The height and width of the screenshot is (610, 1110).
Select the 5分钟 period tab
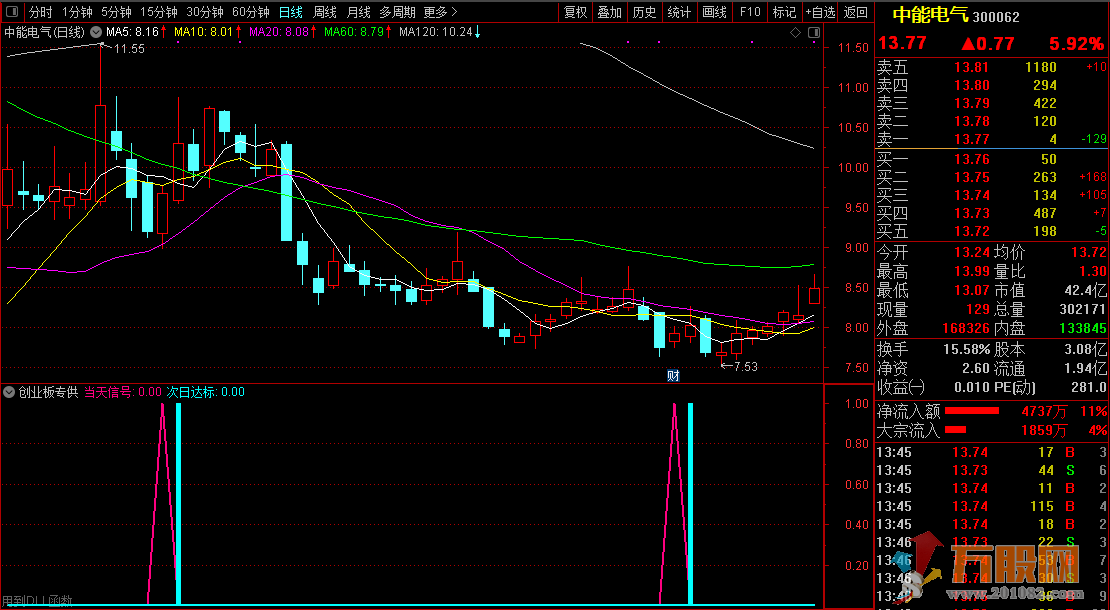point(116,12)
